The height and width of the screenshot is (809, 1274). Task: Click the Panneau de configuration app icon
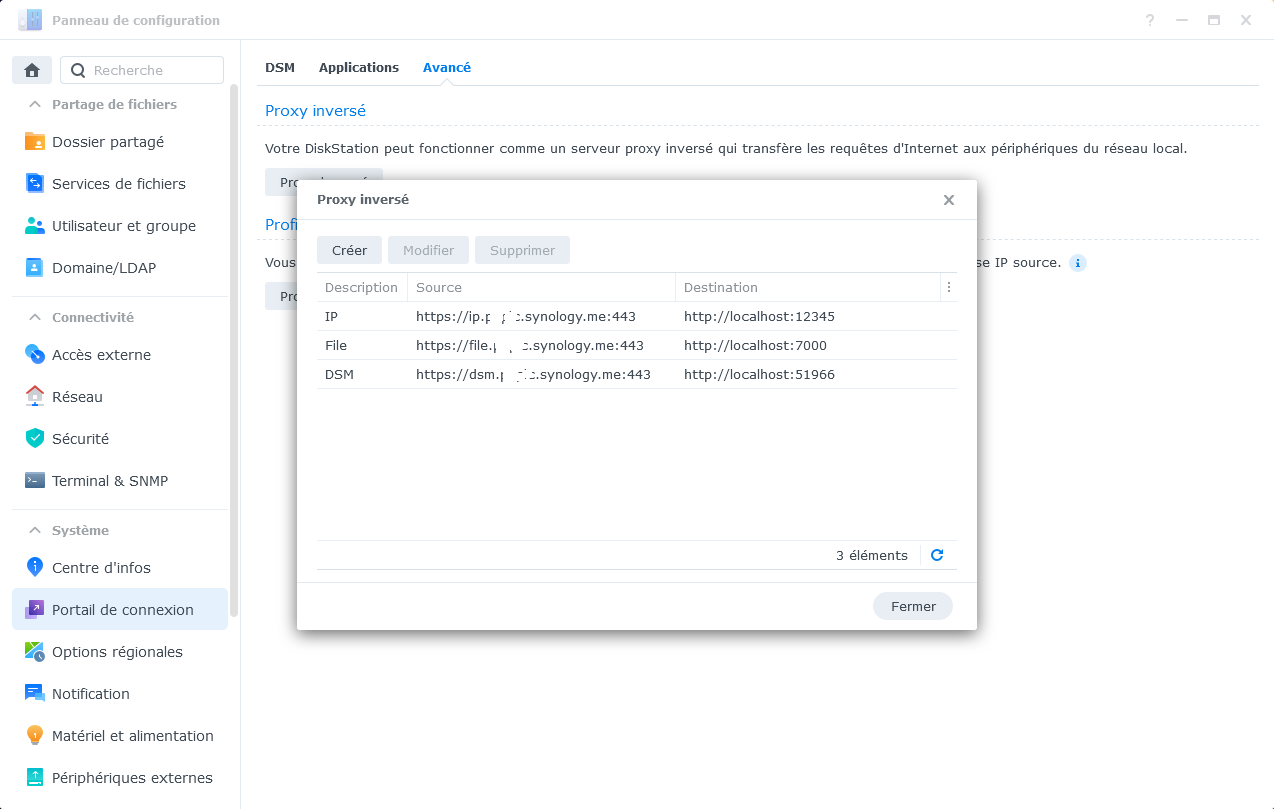tap(31, 20)
